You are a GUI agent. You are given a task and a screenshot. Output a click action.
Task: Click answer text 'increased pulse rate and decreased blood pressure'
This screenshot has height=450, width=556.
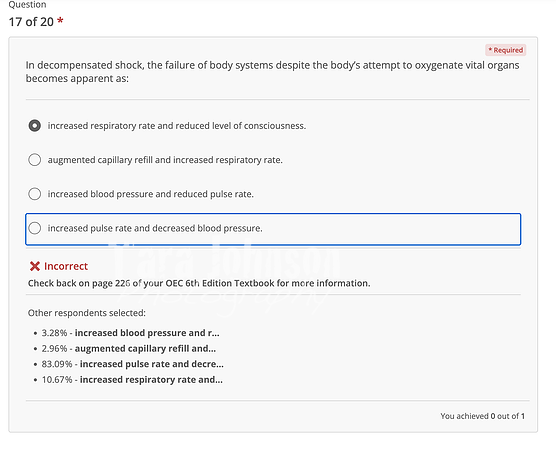pos(155,228)
